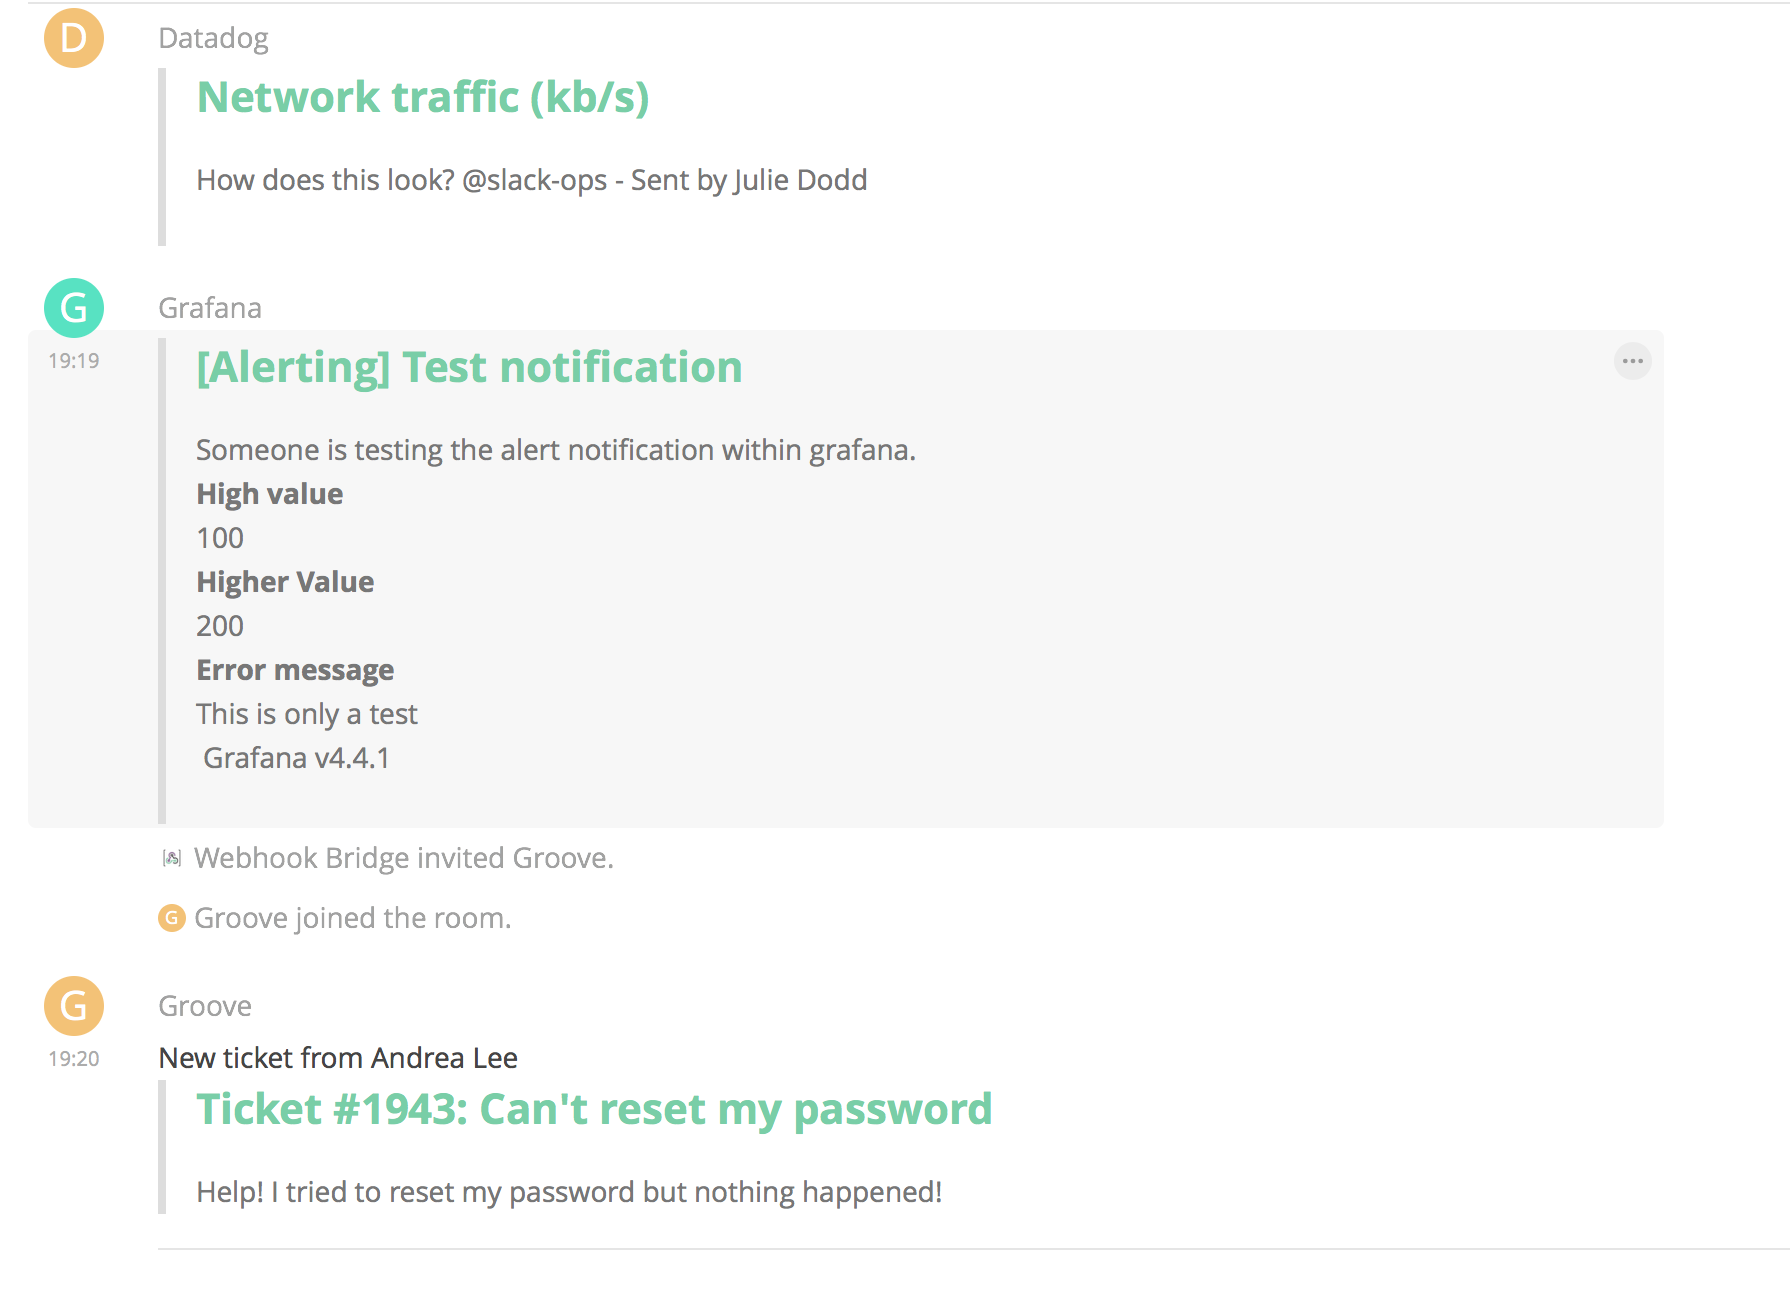Click the Groove avatar icon
1790x1312 pixels.
pyautogui.click(x=73, y=1006)
